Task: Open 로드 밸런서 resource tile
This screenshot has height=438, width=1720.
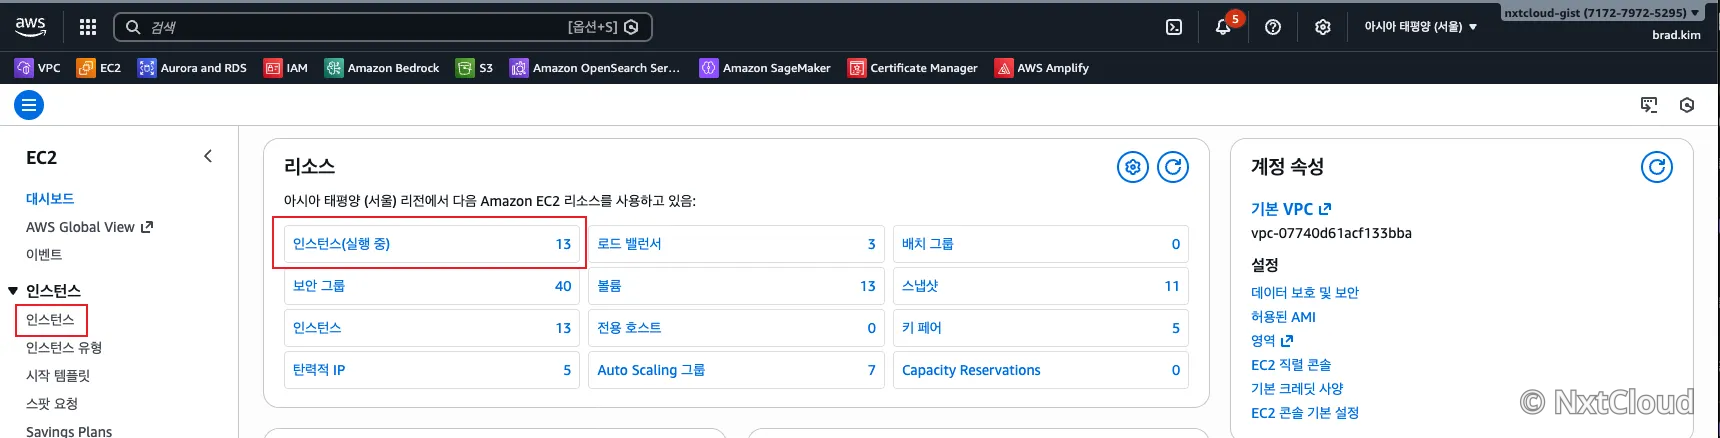Action: coord(736,244)
